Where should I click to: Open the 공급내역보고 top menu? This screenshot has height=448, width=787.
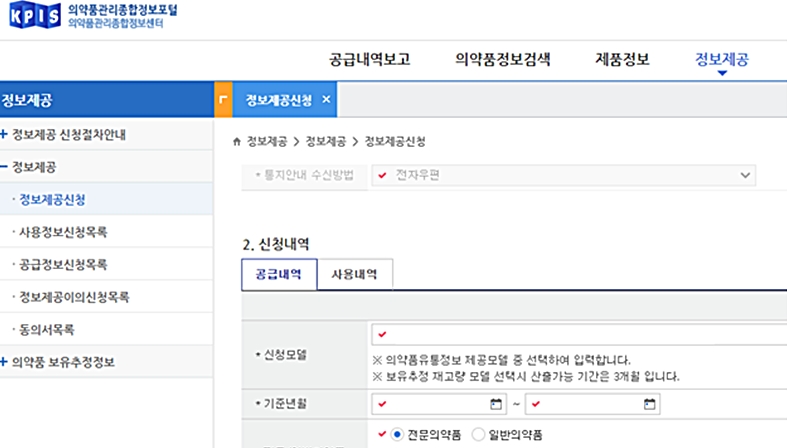[369, 58]
